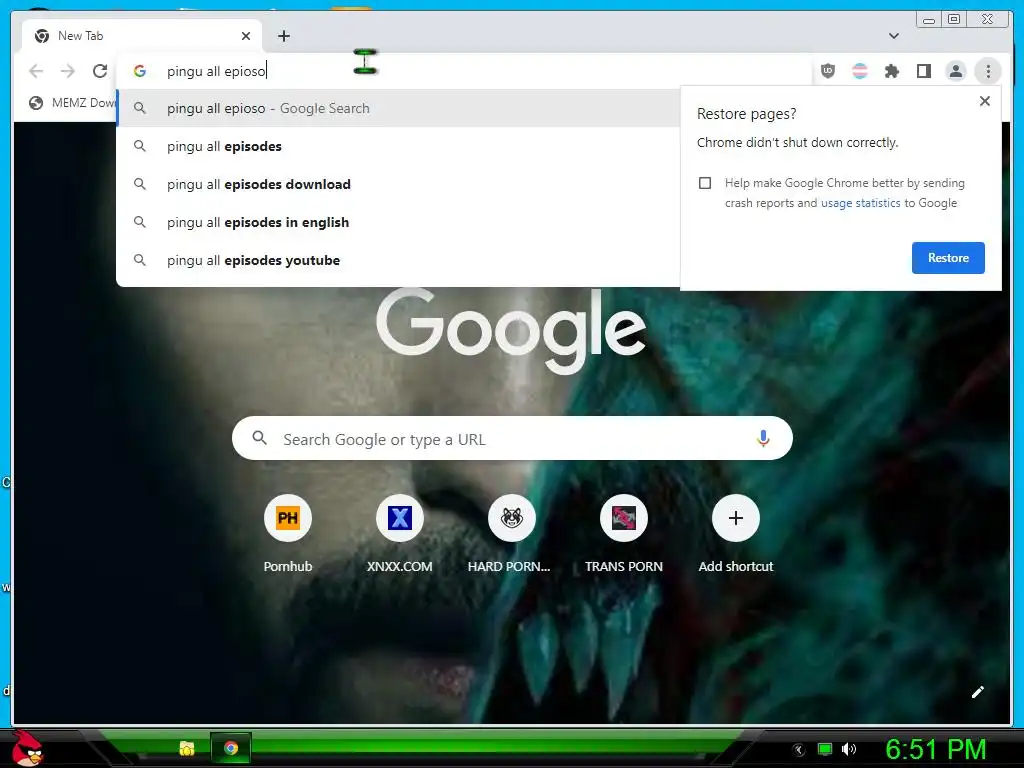1024x768 pixels.
Task: Expand the tab search chevron
Action: click(894, 36)
